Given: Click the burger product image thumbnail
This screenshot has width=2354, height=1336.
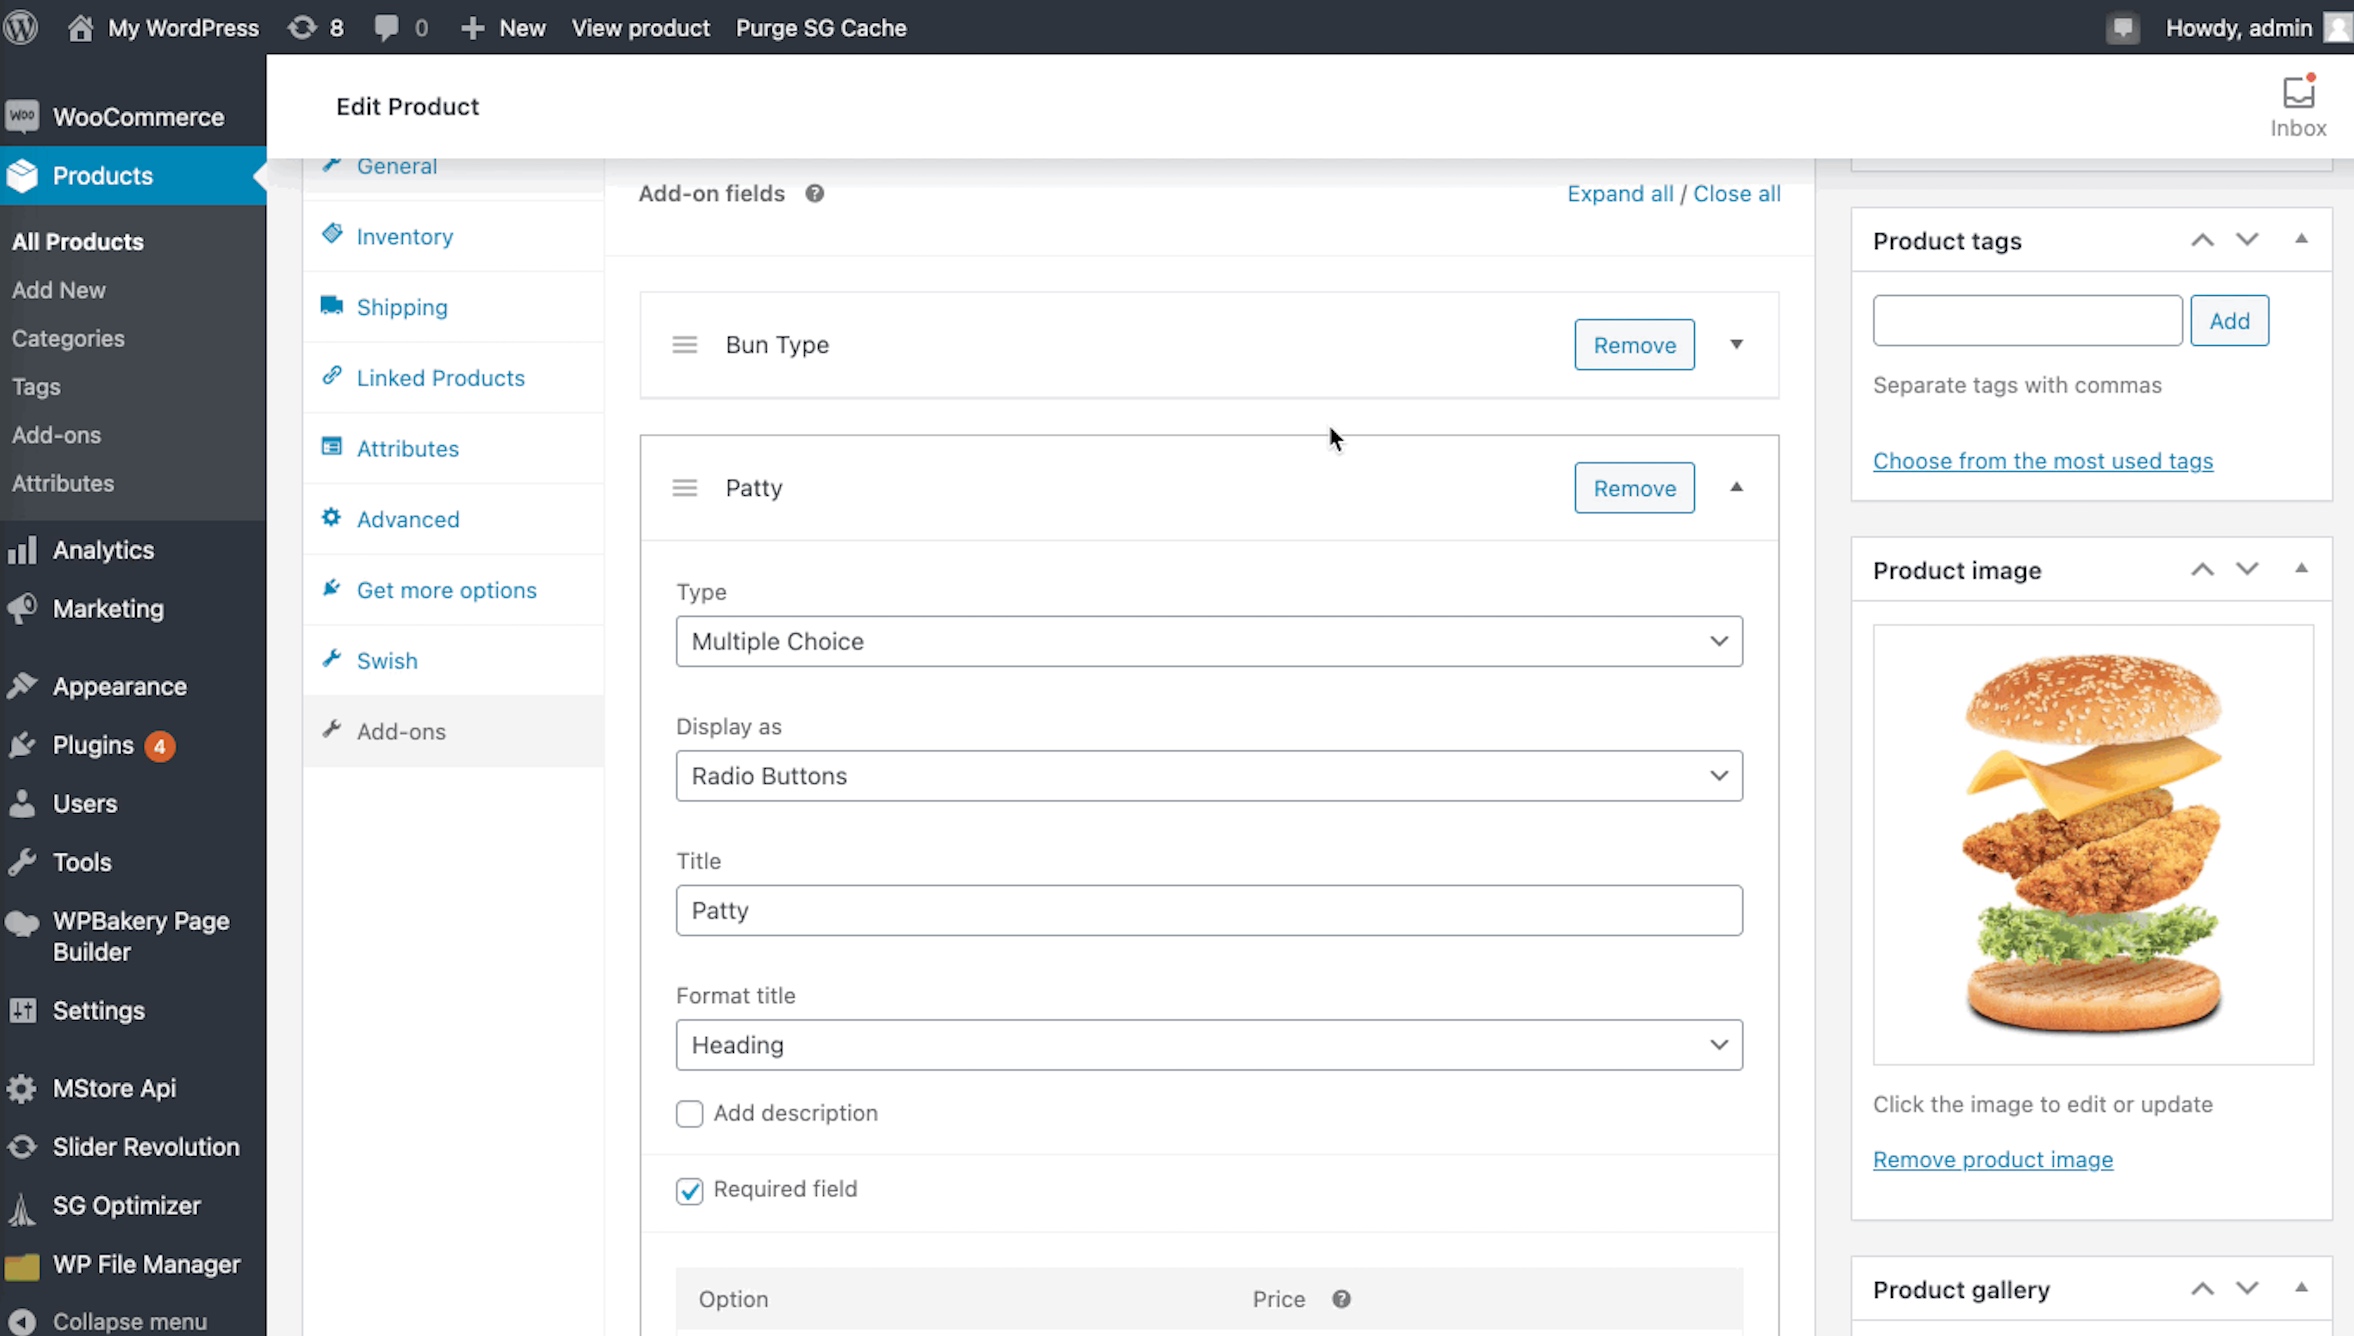Looking at the screenshot, I should coord(2092,843).
